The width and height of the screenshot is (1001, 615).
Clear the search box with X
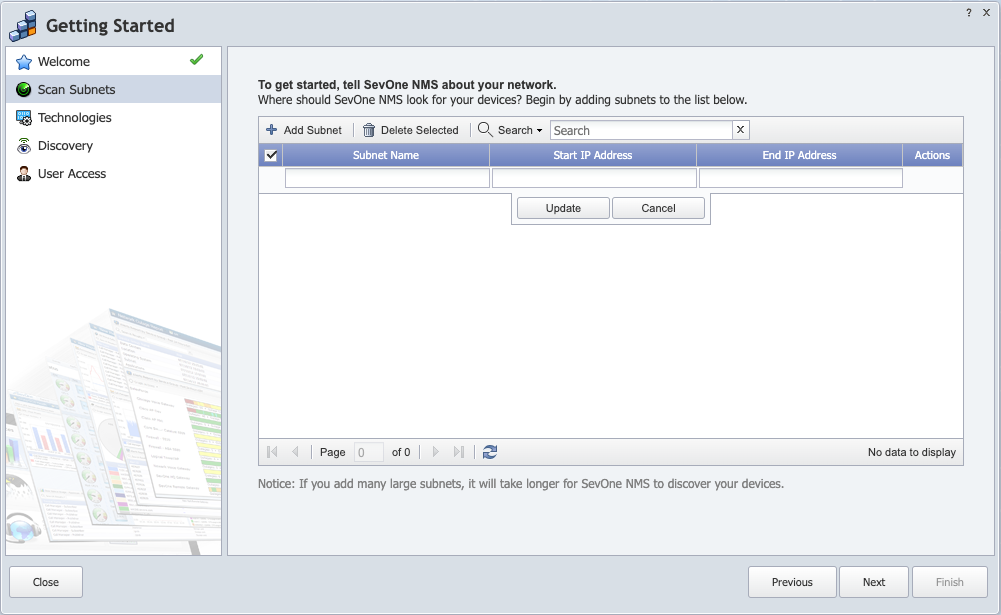[x=741, y=130]
